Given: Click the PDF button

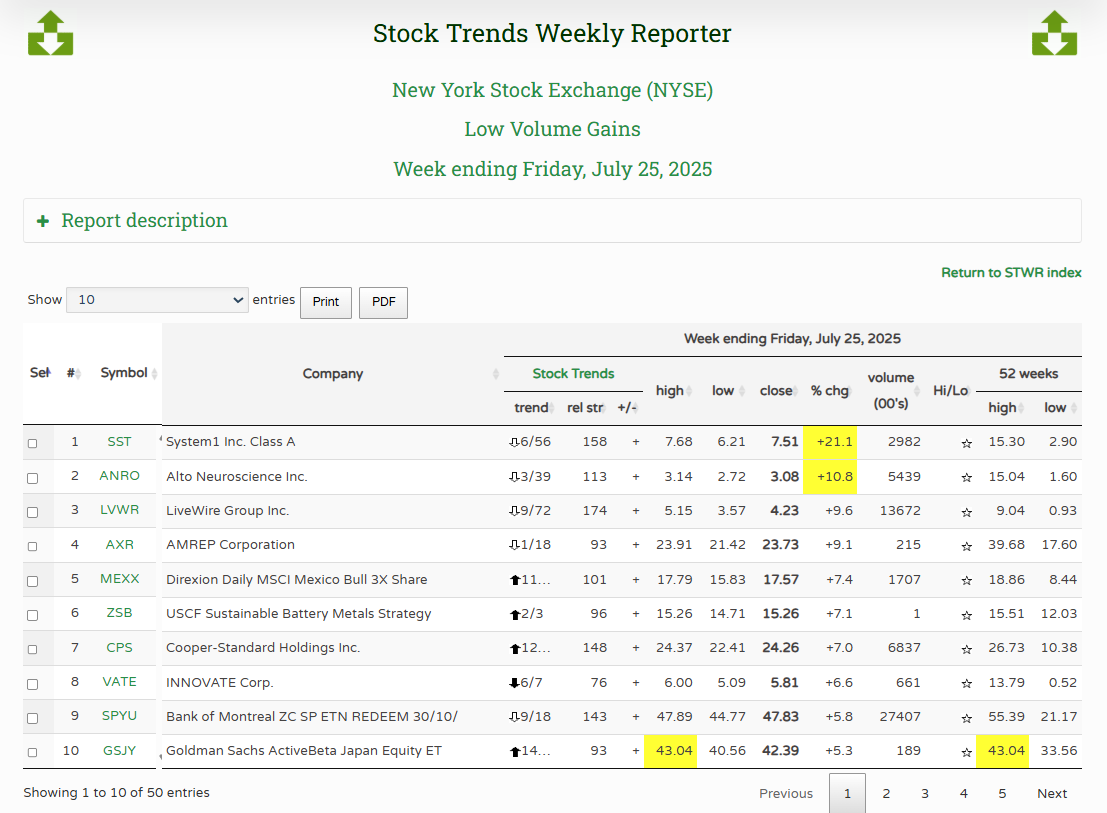Looking at the screenshot, I should point(383,302).
